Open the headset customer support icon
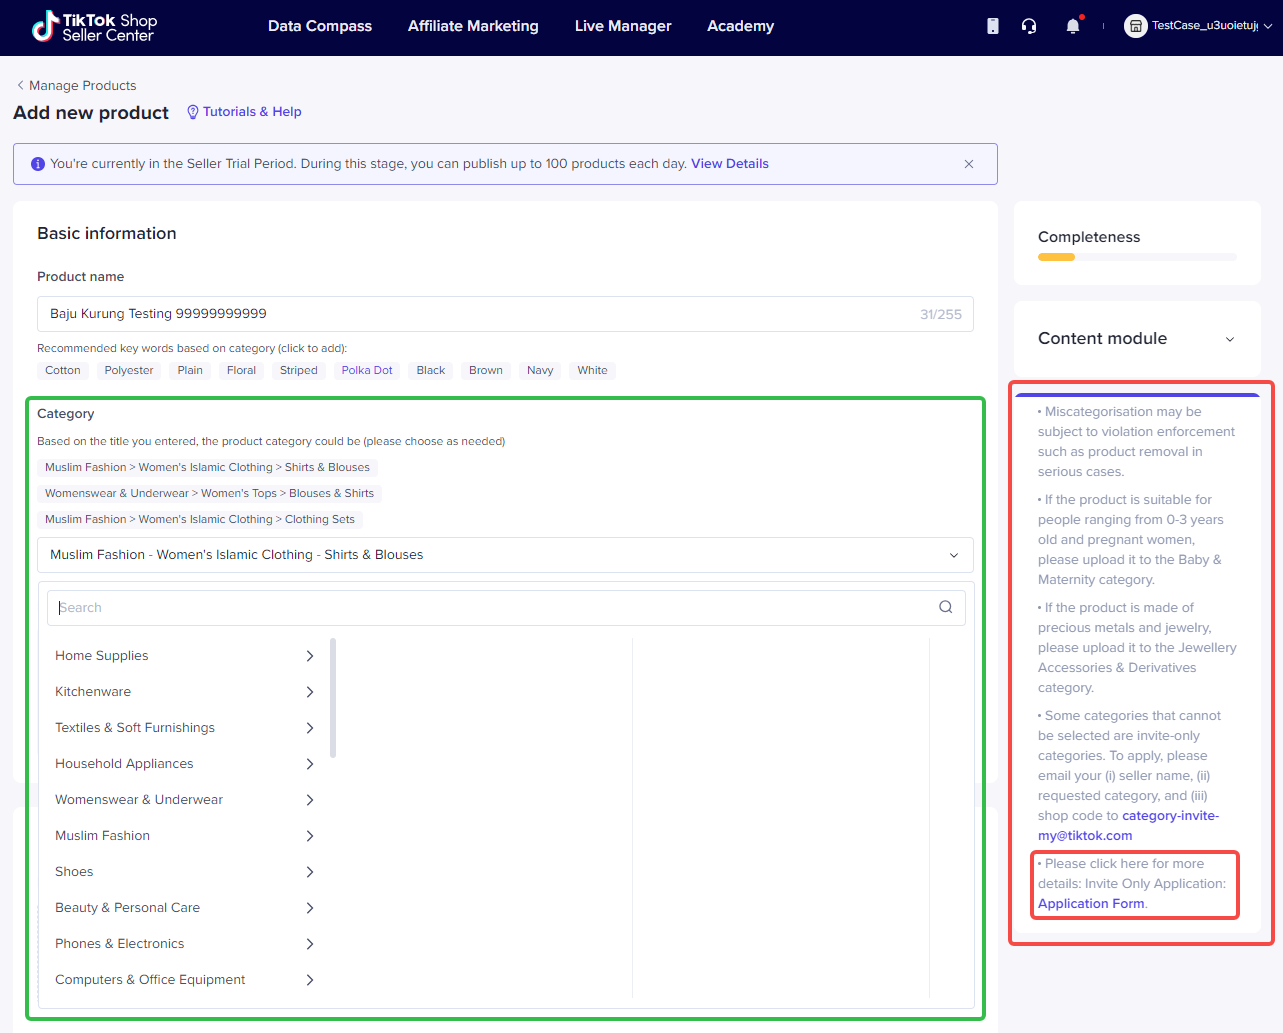1283x1033 pixels. coord(1029,26)
